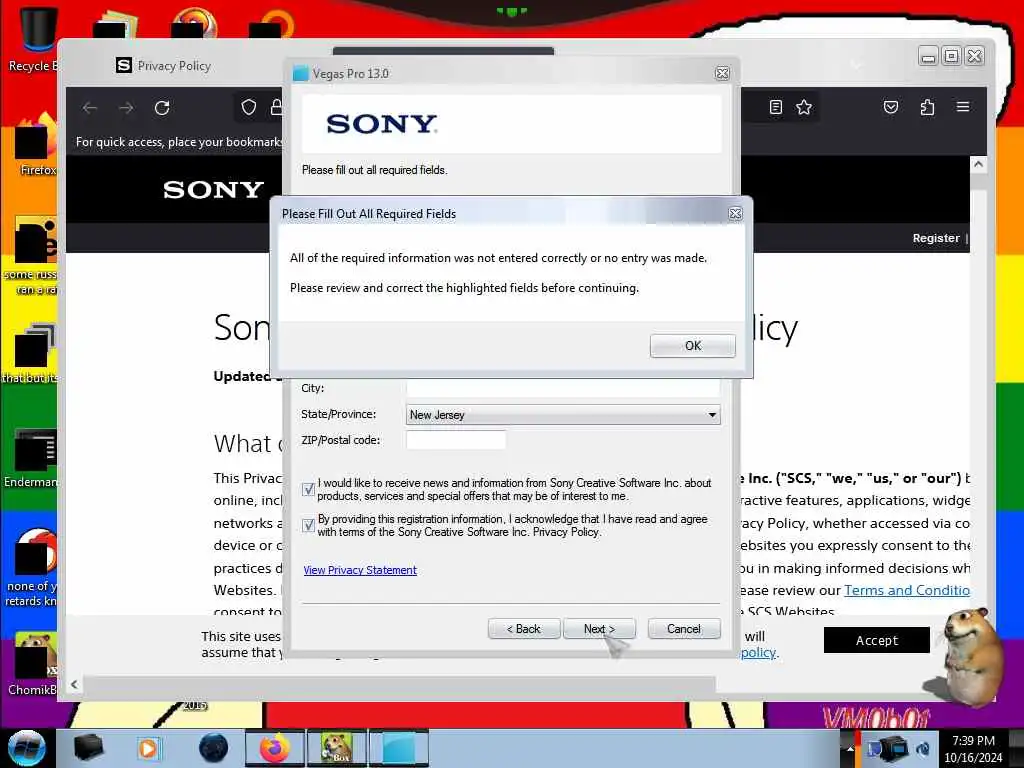Click the ZIP/Postal code field
The height and width of the screenshot is (768, 1024).
[x=456, y=440]
